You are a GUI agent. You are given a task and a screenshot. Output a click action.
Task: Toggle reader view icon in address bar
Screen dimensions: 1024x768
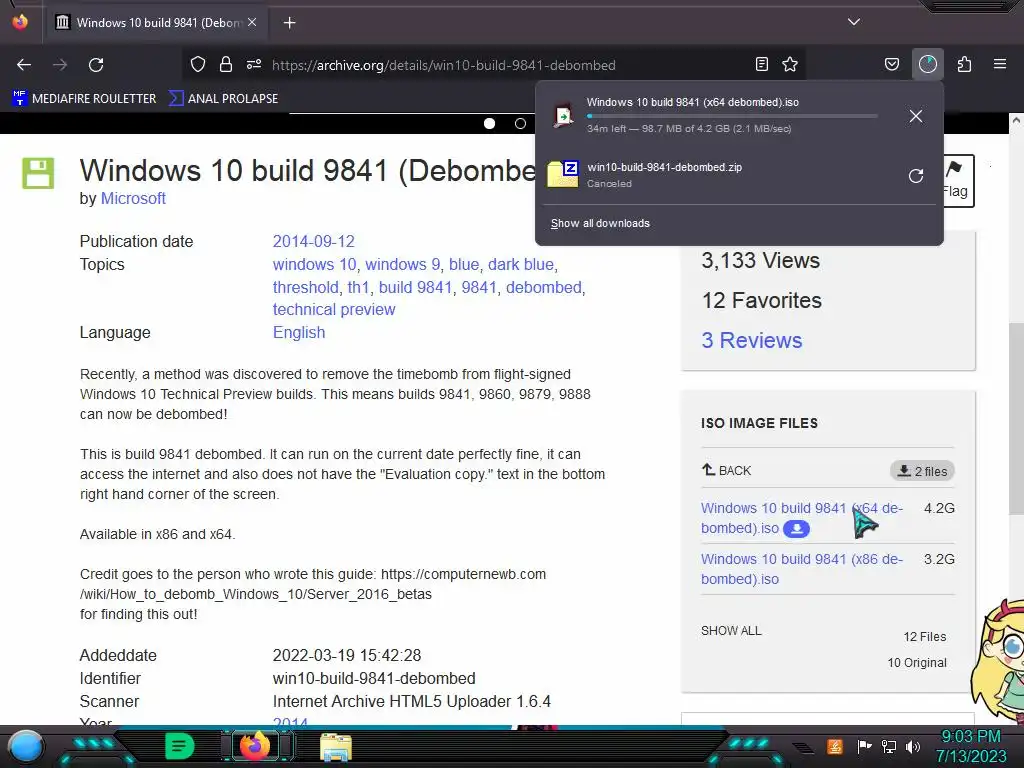tap(761, 64)
